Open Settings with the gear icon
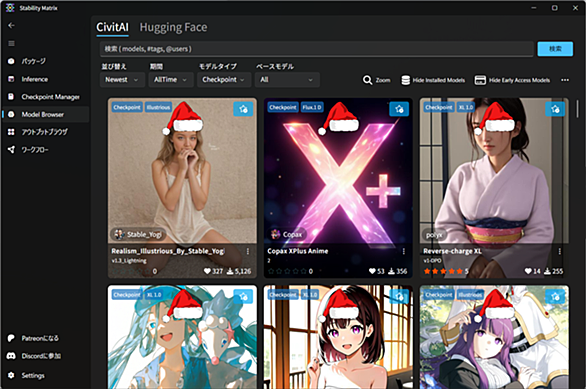This screenshot has height=389, width=586. pyautogui.click(x=11, y=375)
